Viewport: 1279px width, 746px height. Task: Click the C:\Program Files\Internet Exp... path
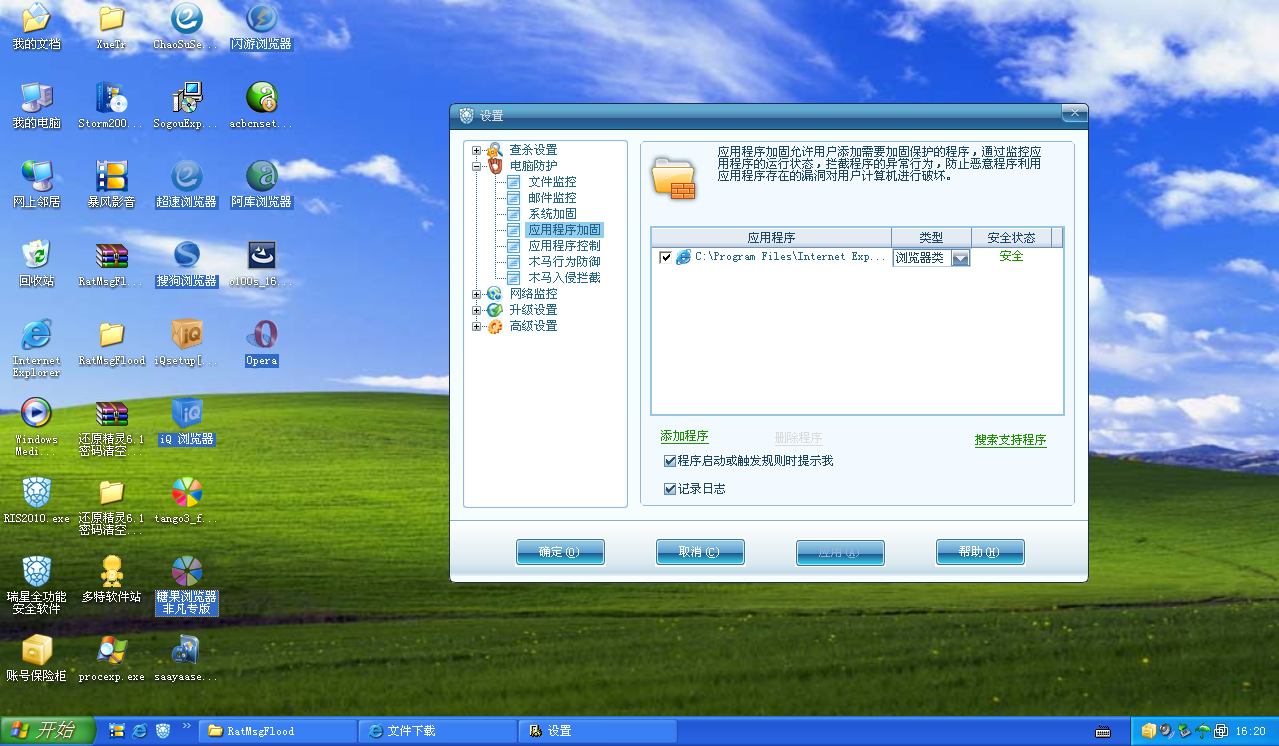point(790,257)
